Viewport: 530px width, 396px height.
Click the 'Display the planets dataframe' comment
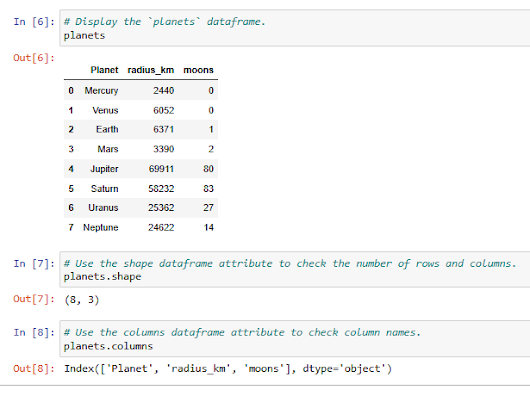click(165, 22)
